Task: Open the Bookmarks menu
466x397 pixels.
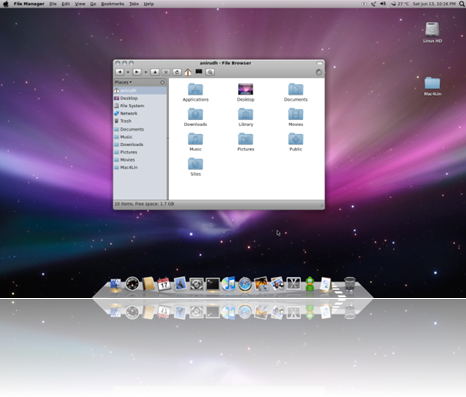Action: 113,4
